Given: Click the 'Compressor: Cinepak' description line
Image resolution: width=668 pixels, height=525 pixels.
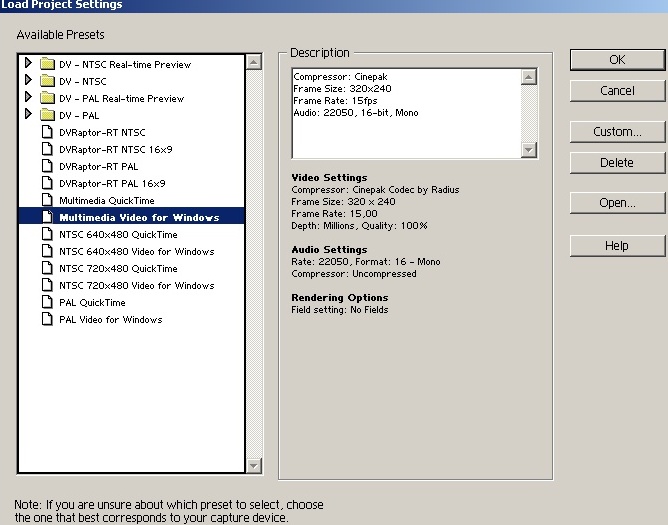Looking at the screenshot, I should point(340,77).
